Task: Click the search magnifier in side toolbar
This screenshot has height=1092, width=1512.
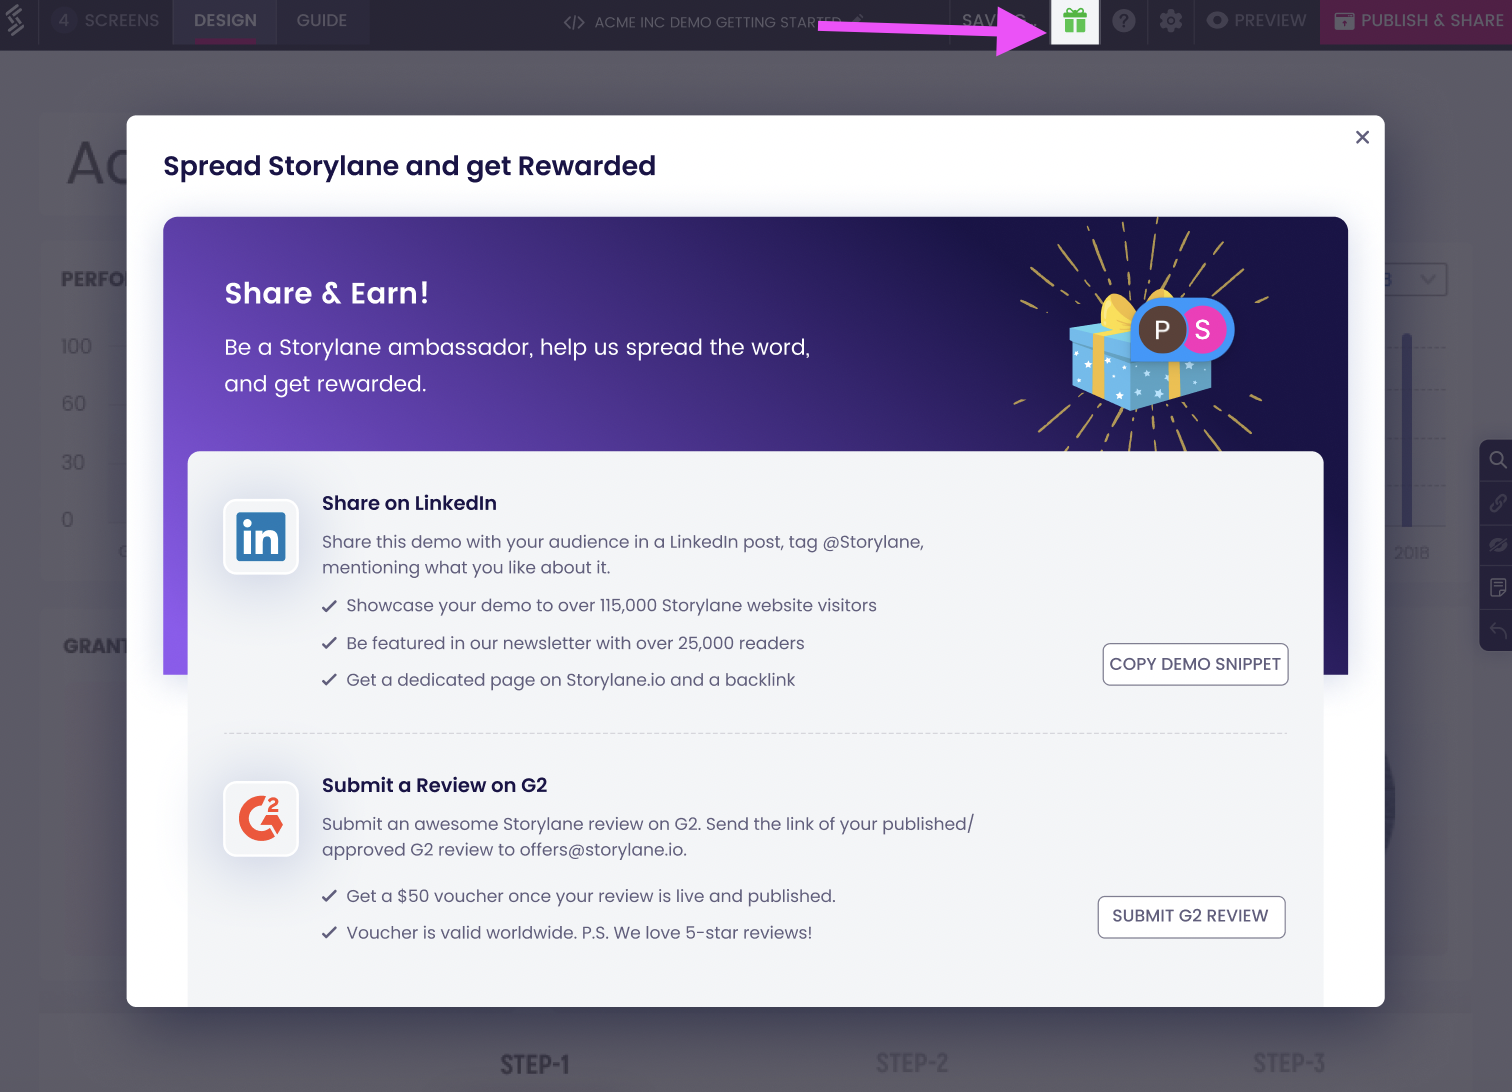Action: click(x=1497, y=460)
